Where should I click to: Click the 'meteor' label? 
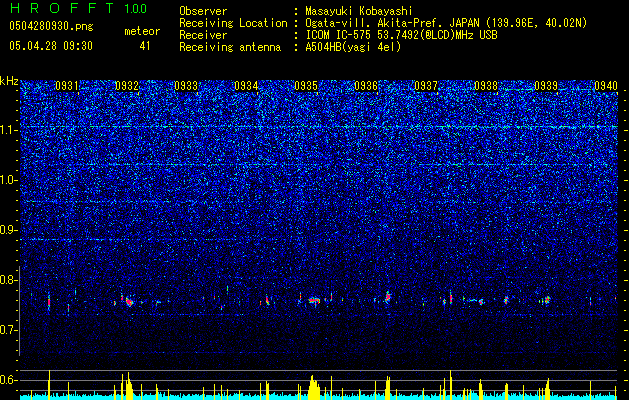(142, 31)
